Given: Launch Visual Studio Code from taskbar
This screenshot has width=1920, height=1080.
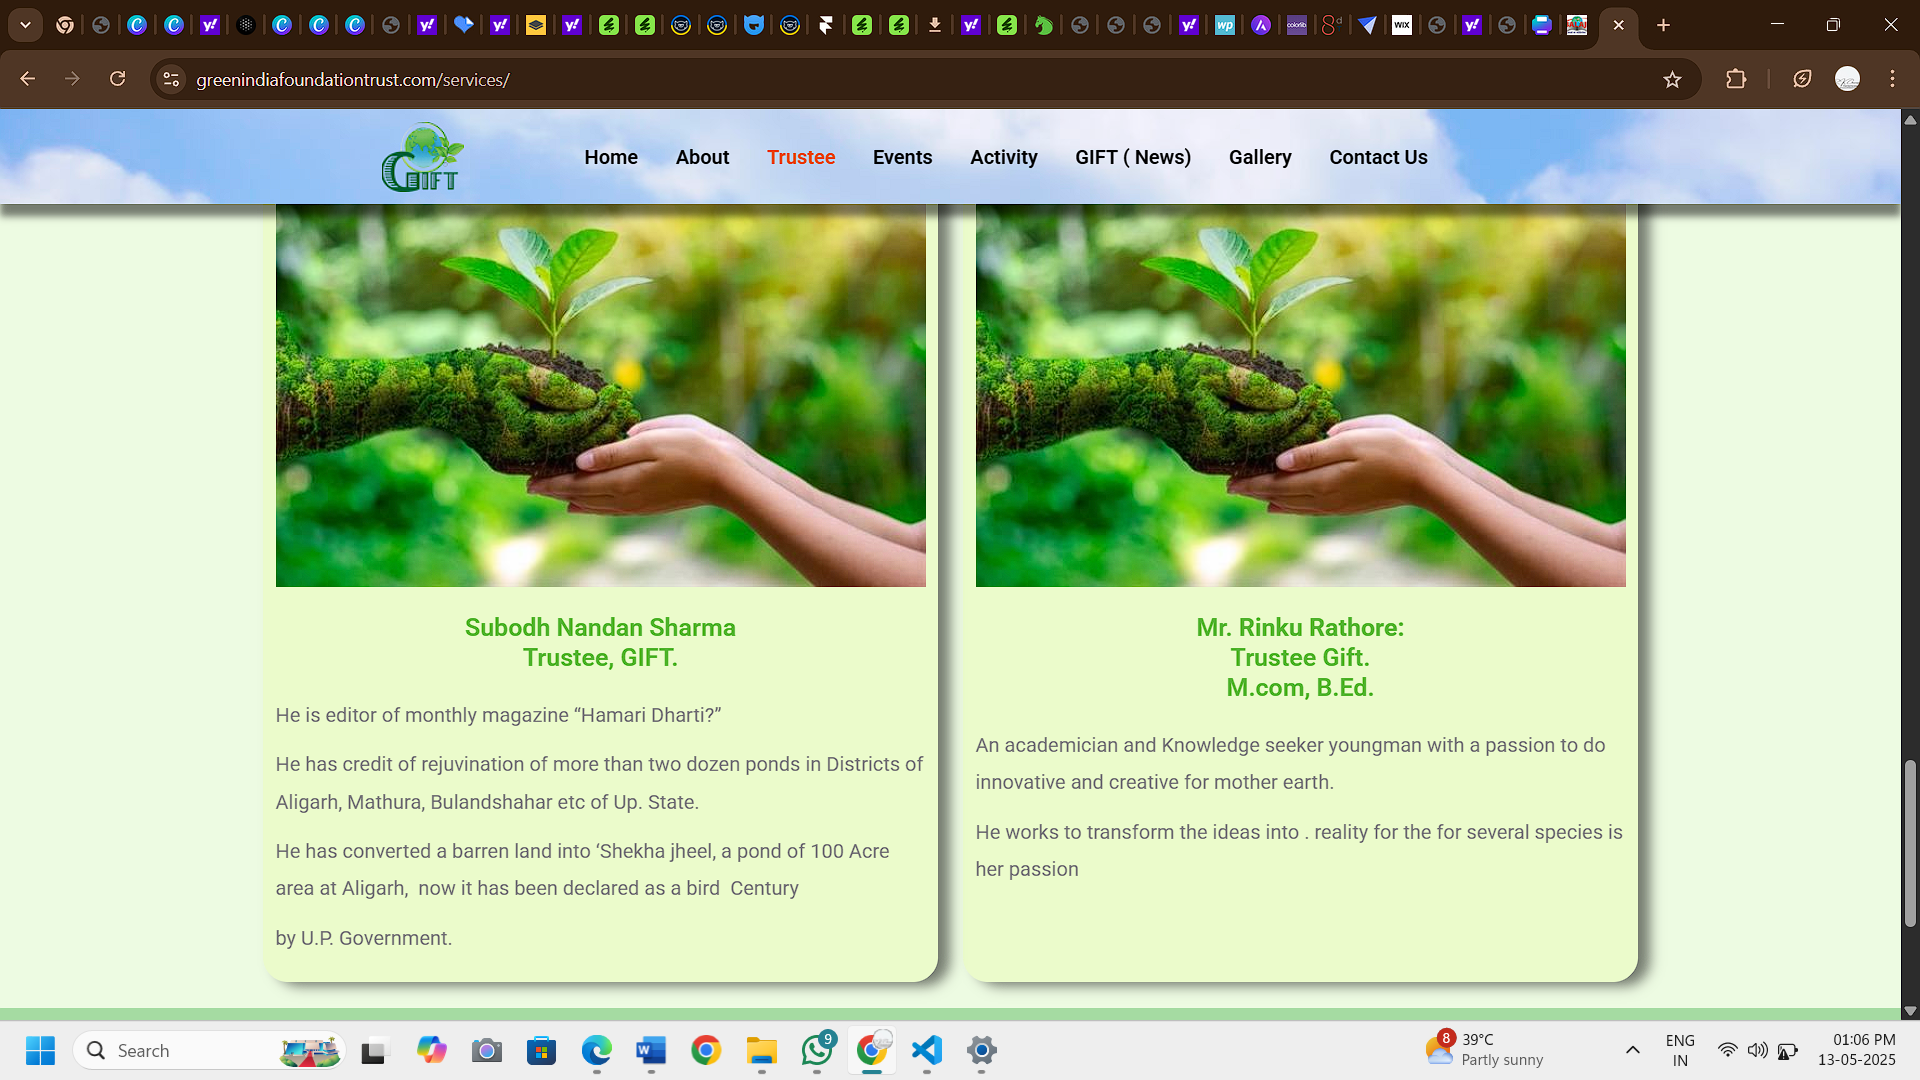Looking at the screenshot, I should tap(927, 1050).
